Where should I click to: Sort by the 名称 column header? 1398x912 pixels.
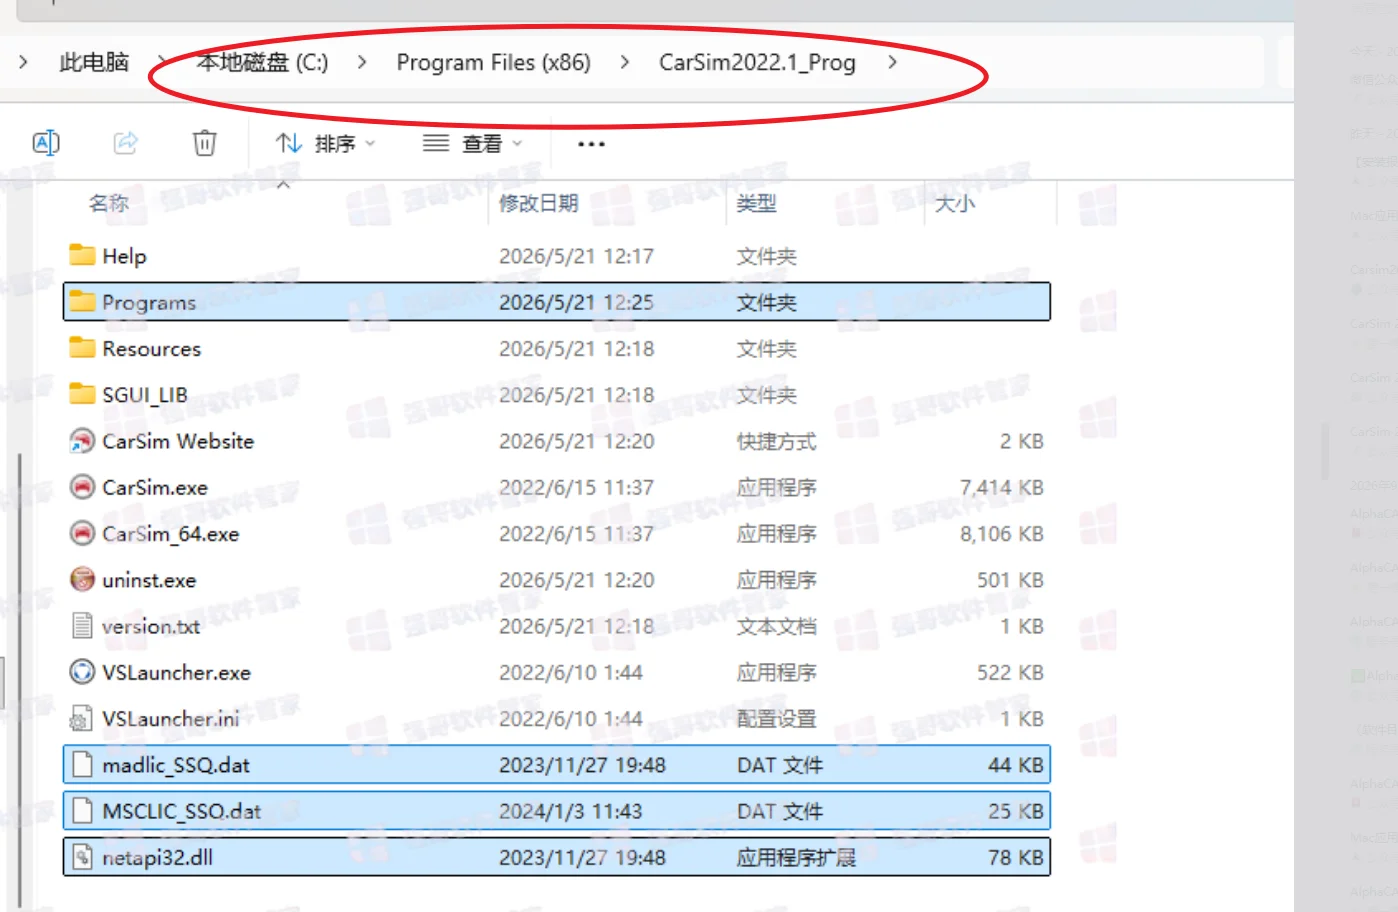point(109,203)
